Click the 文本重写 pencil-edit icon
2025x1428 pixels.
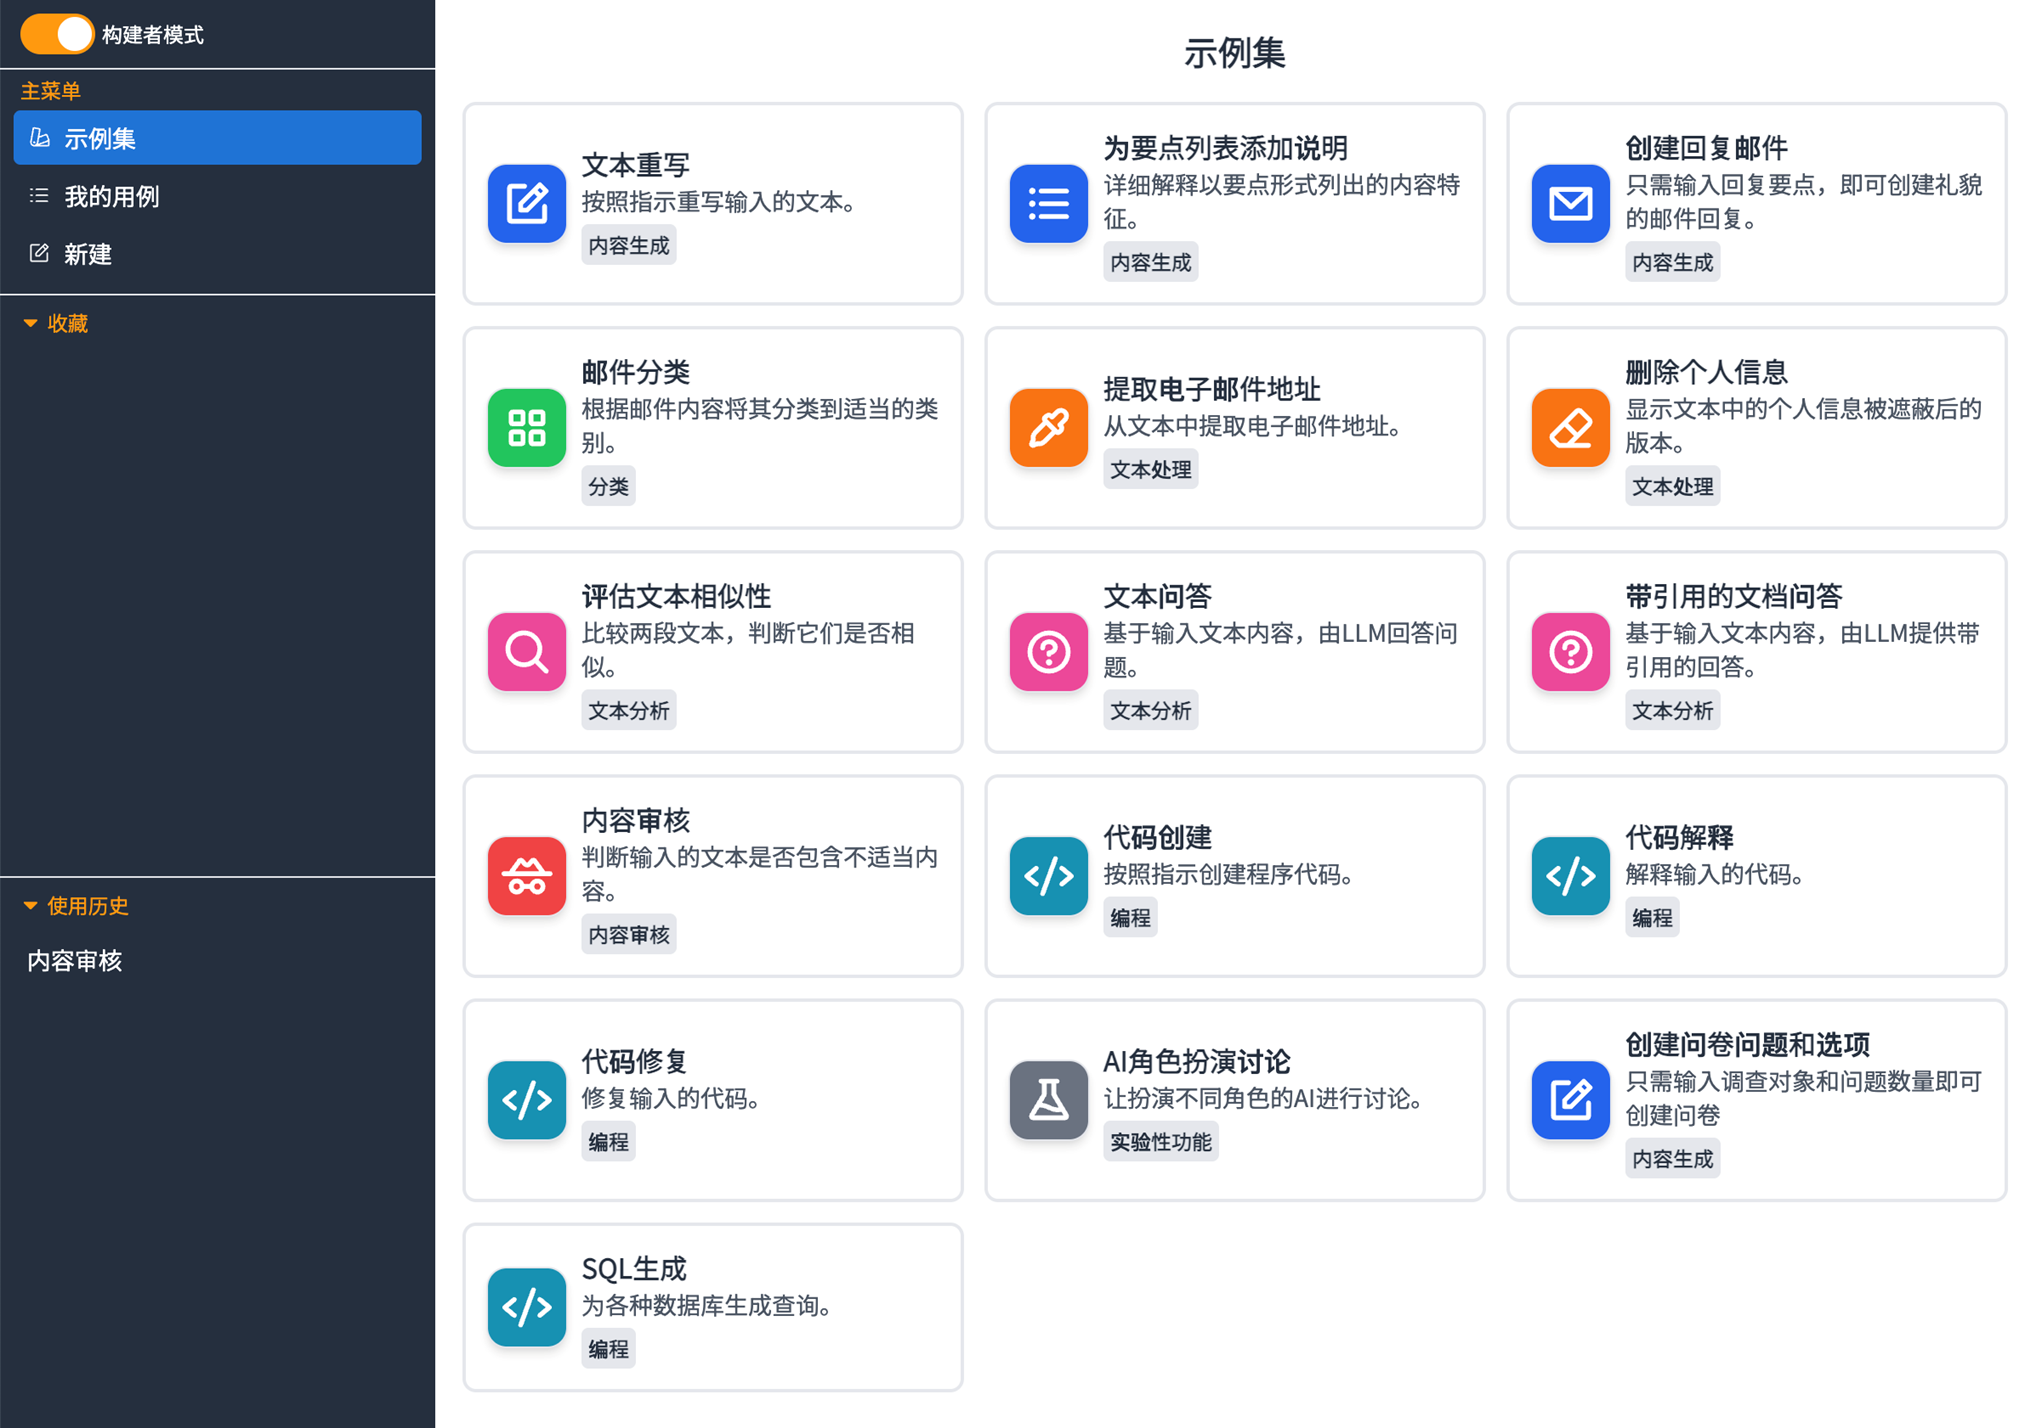pos(526,204)
